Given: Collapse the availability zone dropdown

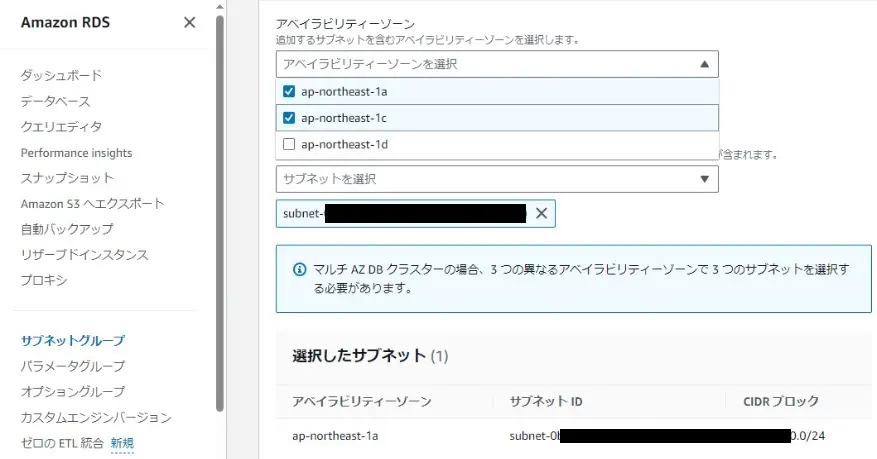Looking at the screenshot, I should coord(703,64).
